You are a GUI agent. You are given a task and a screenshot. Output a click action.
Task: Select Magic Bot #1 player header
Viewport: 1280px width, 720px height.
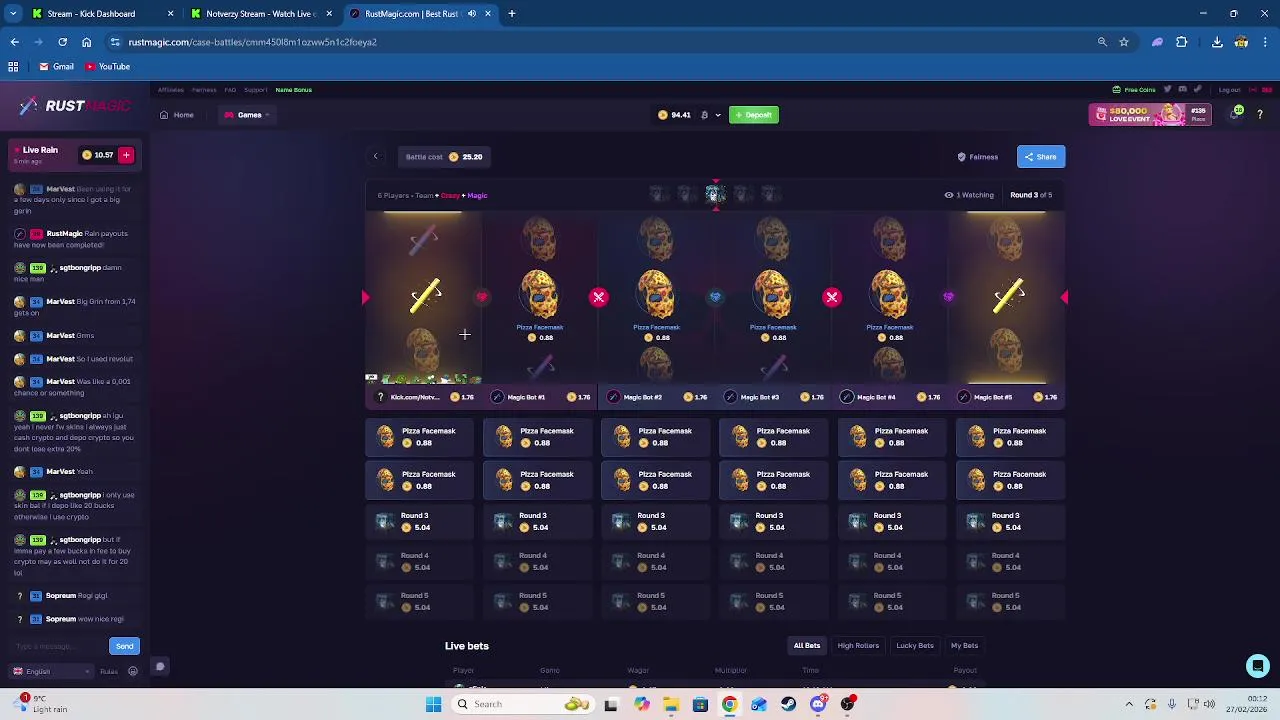tap(540, 397)
